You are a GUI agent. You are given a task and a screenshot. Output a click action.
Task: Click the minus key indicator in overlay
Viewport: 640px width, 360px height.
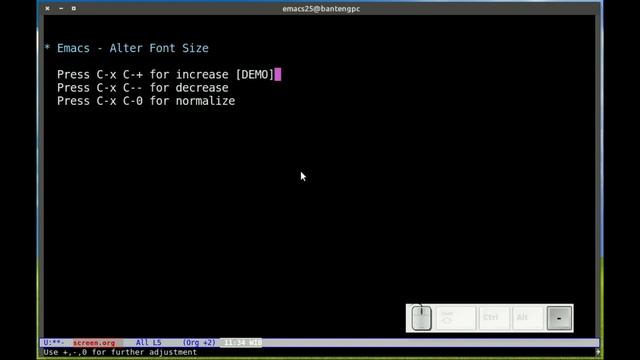559,318
